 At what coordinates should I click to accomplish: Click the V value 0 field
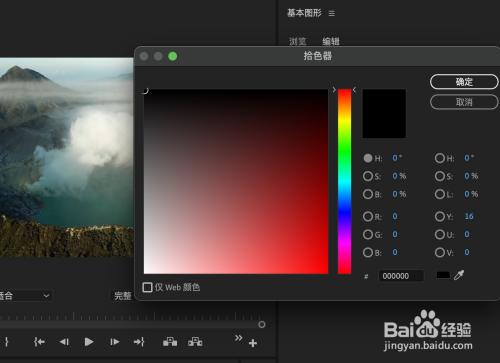(467, 252)
